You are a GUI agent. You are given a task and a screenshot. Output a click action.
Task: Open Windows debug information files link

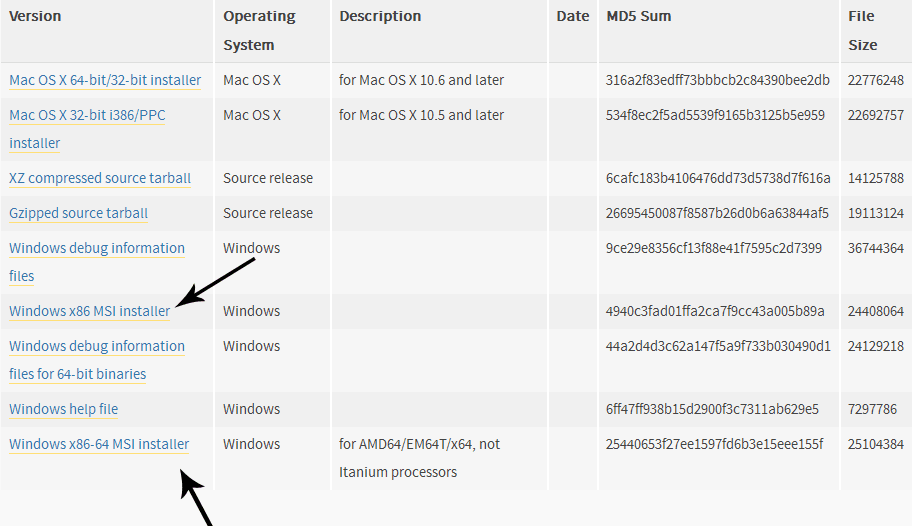click(97, 248)
